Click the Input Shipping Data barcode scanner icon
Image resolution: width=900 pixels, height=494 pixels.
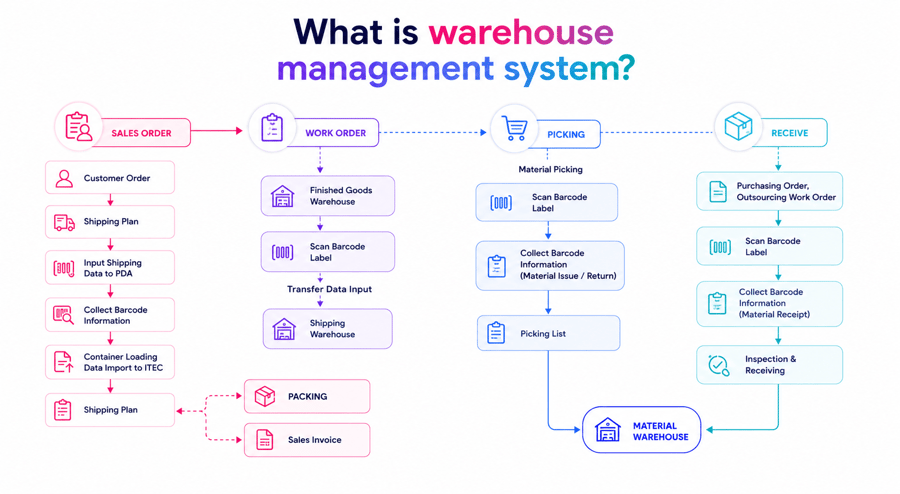click(64, 268)
